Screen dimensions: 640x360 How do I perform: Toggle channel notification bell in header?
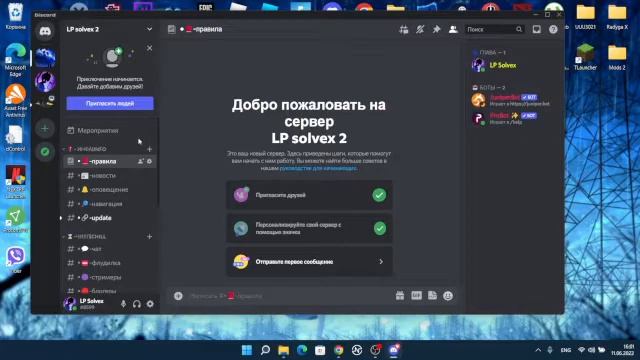tap(420, 29)
